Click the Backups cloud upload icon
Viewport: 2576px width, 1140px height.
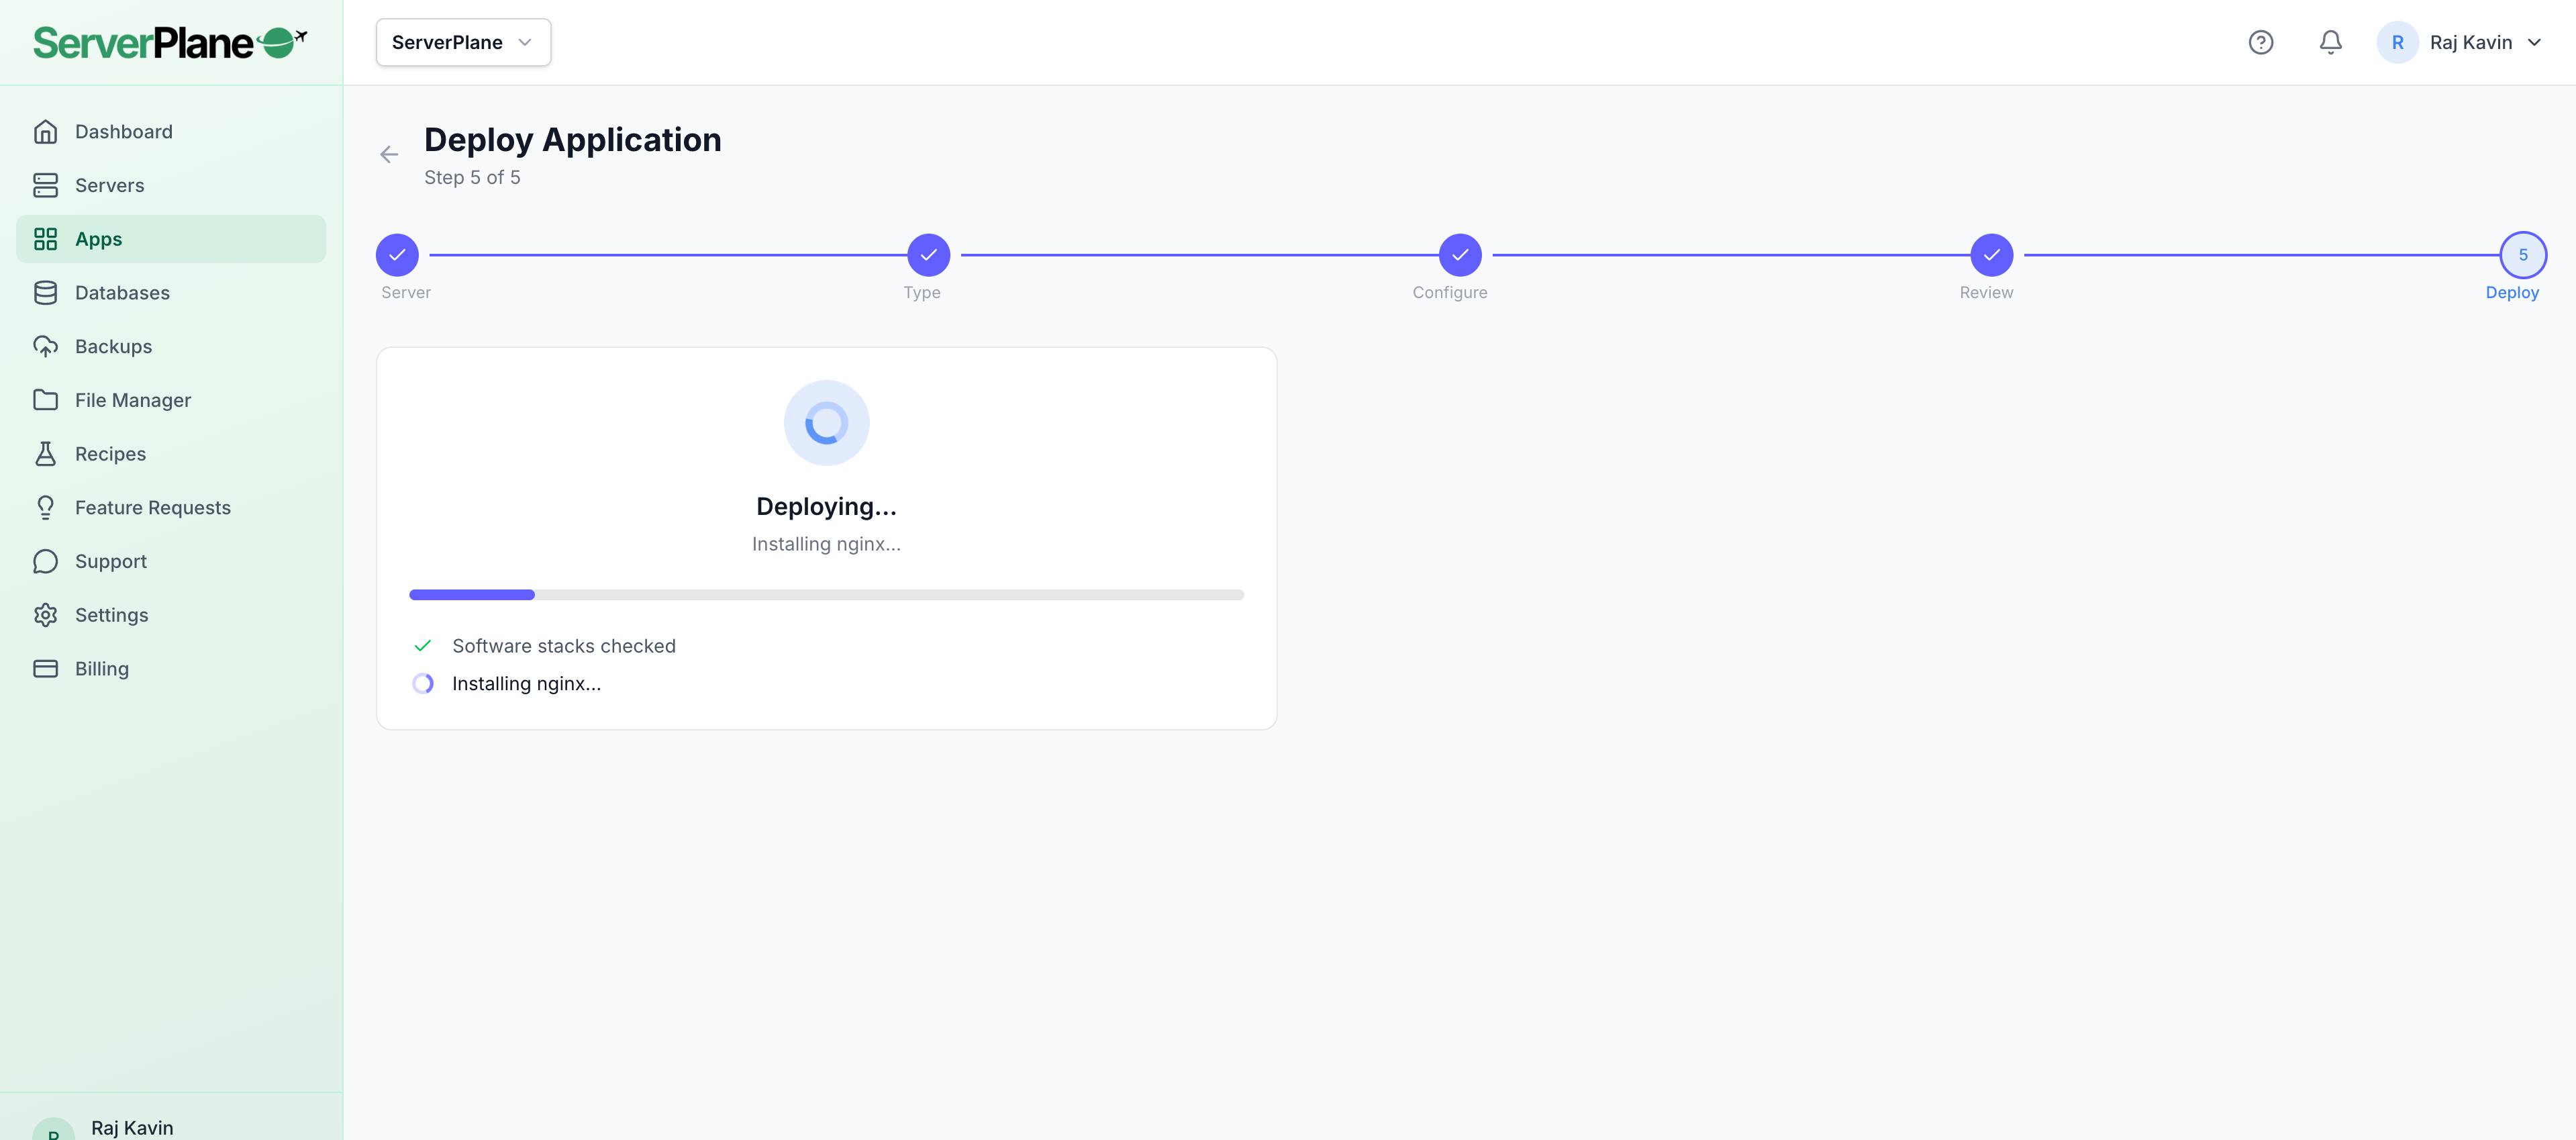[x=45, y=346]
